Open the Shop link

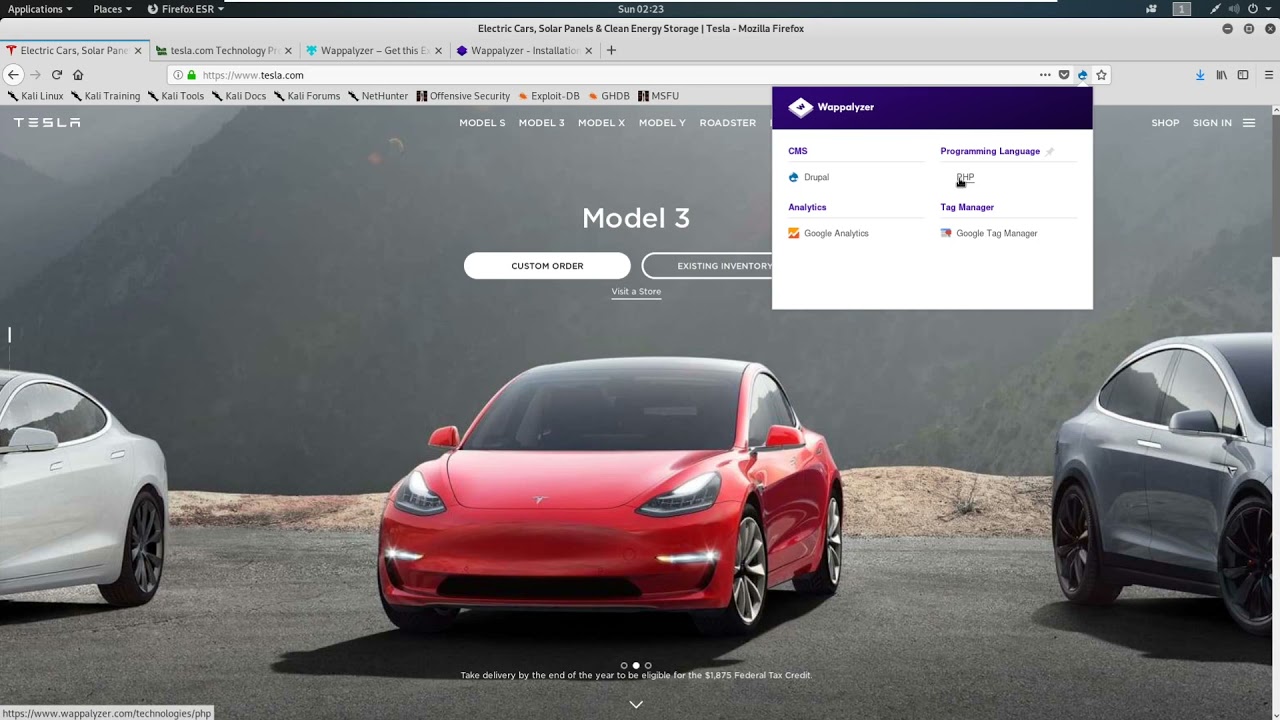(1165, 123)
